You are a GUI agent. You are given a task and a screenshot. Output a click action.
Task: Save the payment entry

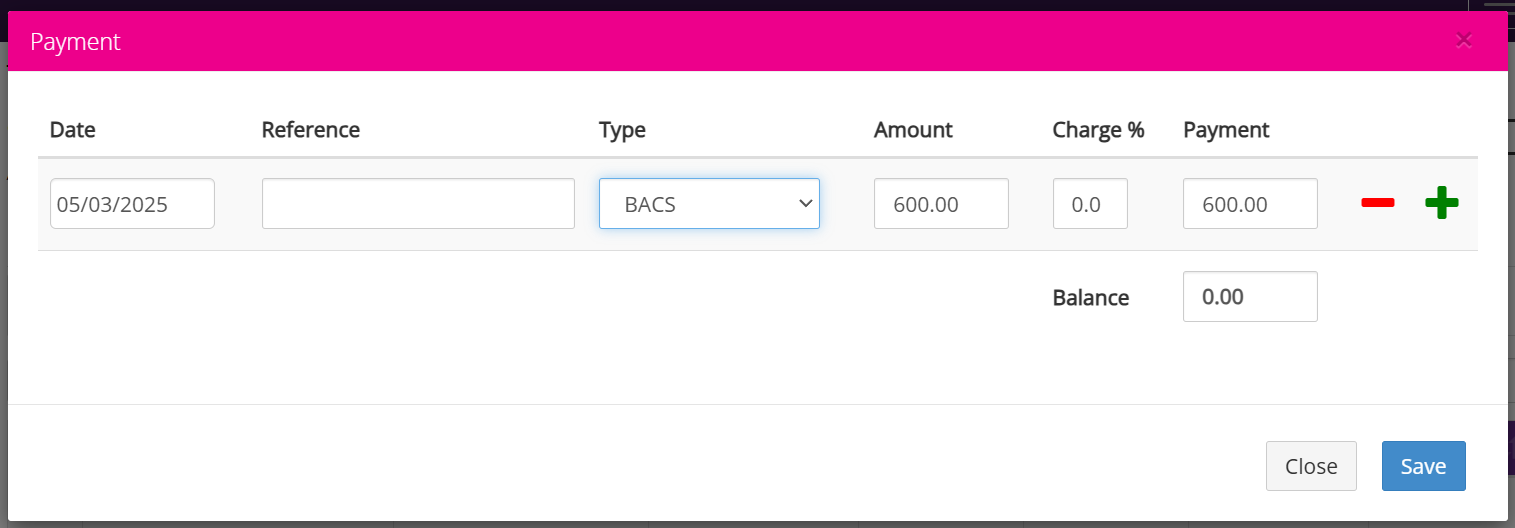tap(1423, 466)
